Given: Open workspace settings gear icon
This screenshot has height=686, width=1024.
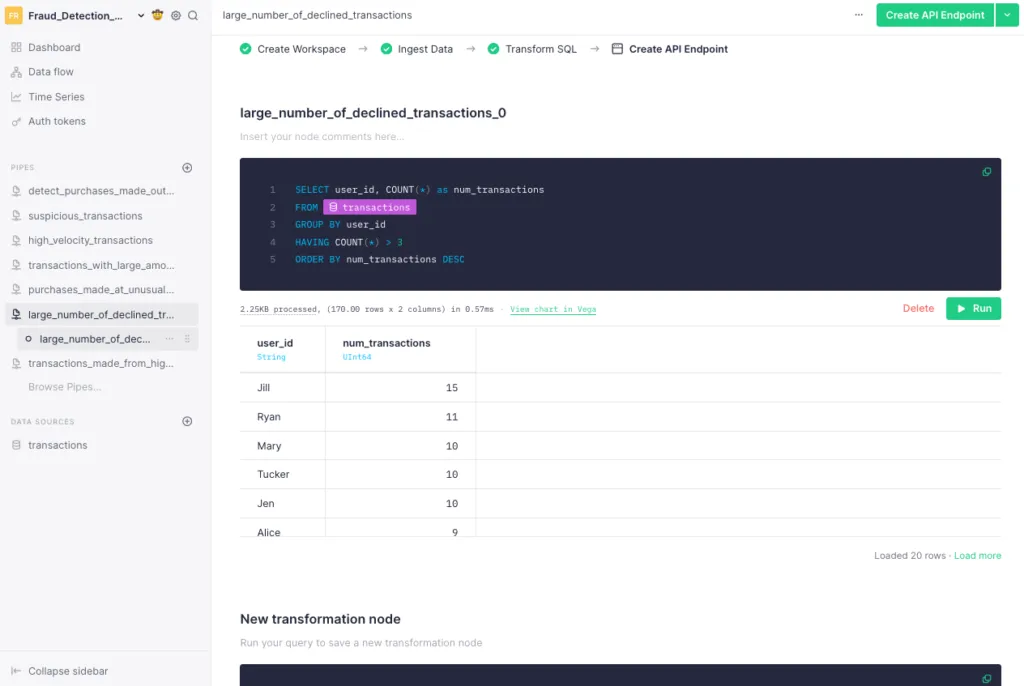Looking at the screenshot, I should pos(176,16).
